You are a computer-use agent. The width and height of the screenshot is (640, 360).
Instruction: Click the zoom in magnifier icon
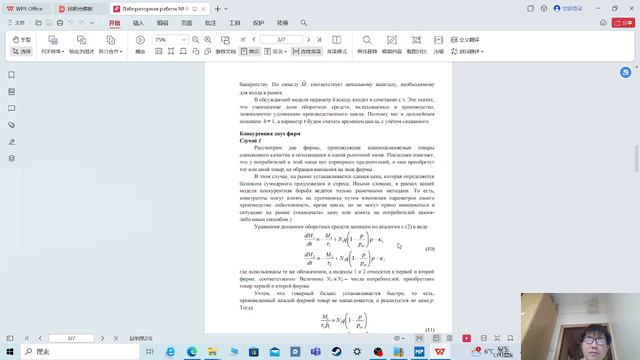tap(208, 40)
